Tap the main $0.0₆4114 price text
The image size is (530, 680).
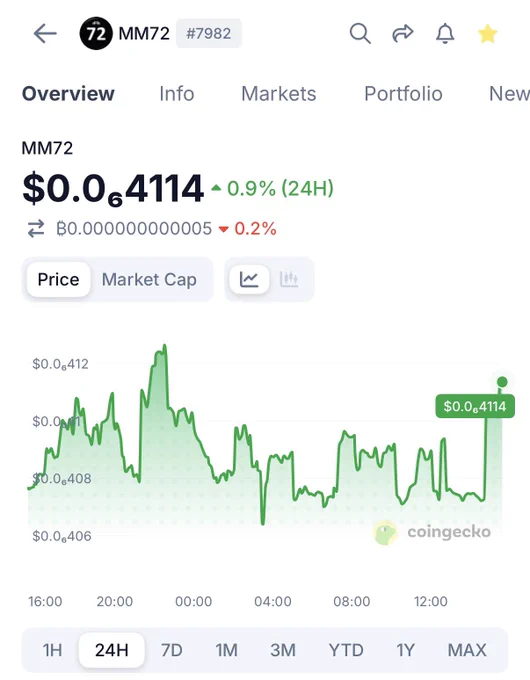(x=113, y=189)
